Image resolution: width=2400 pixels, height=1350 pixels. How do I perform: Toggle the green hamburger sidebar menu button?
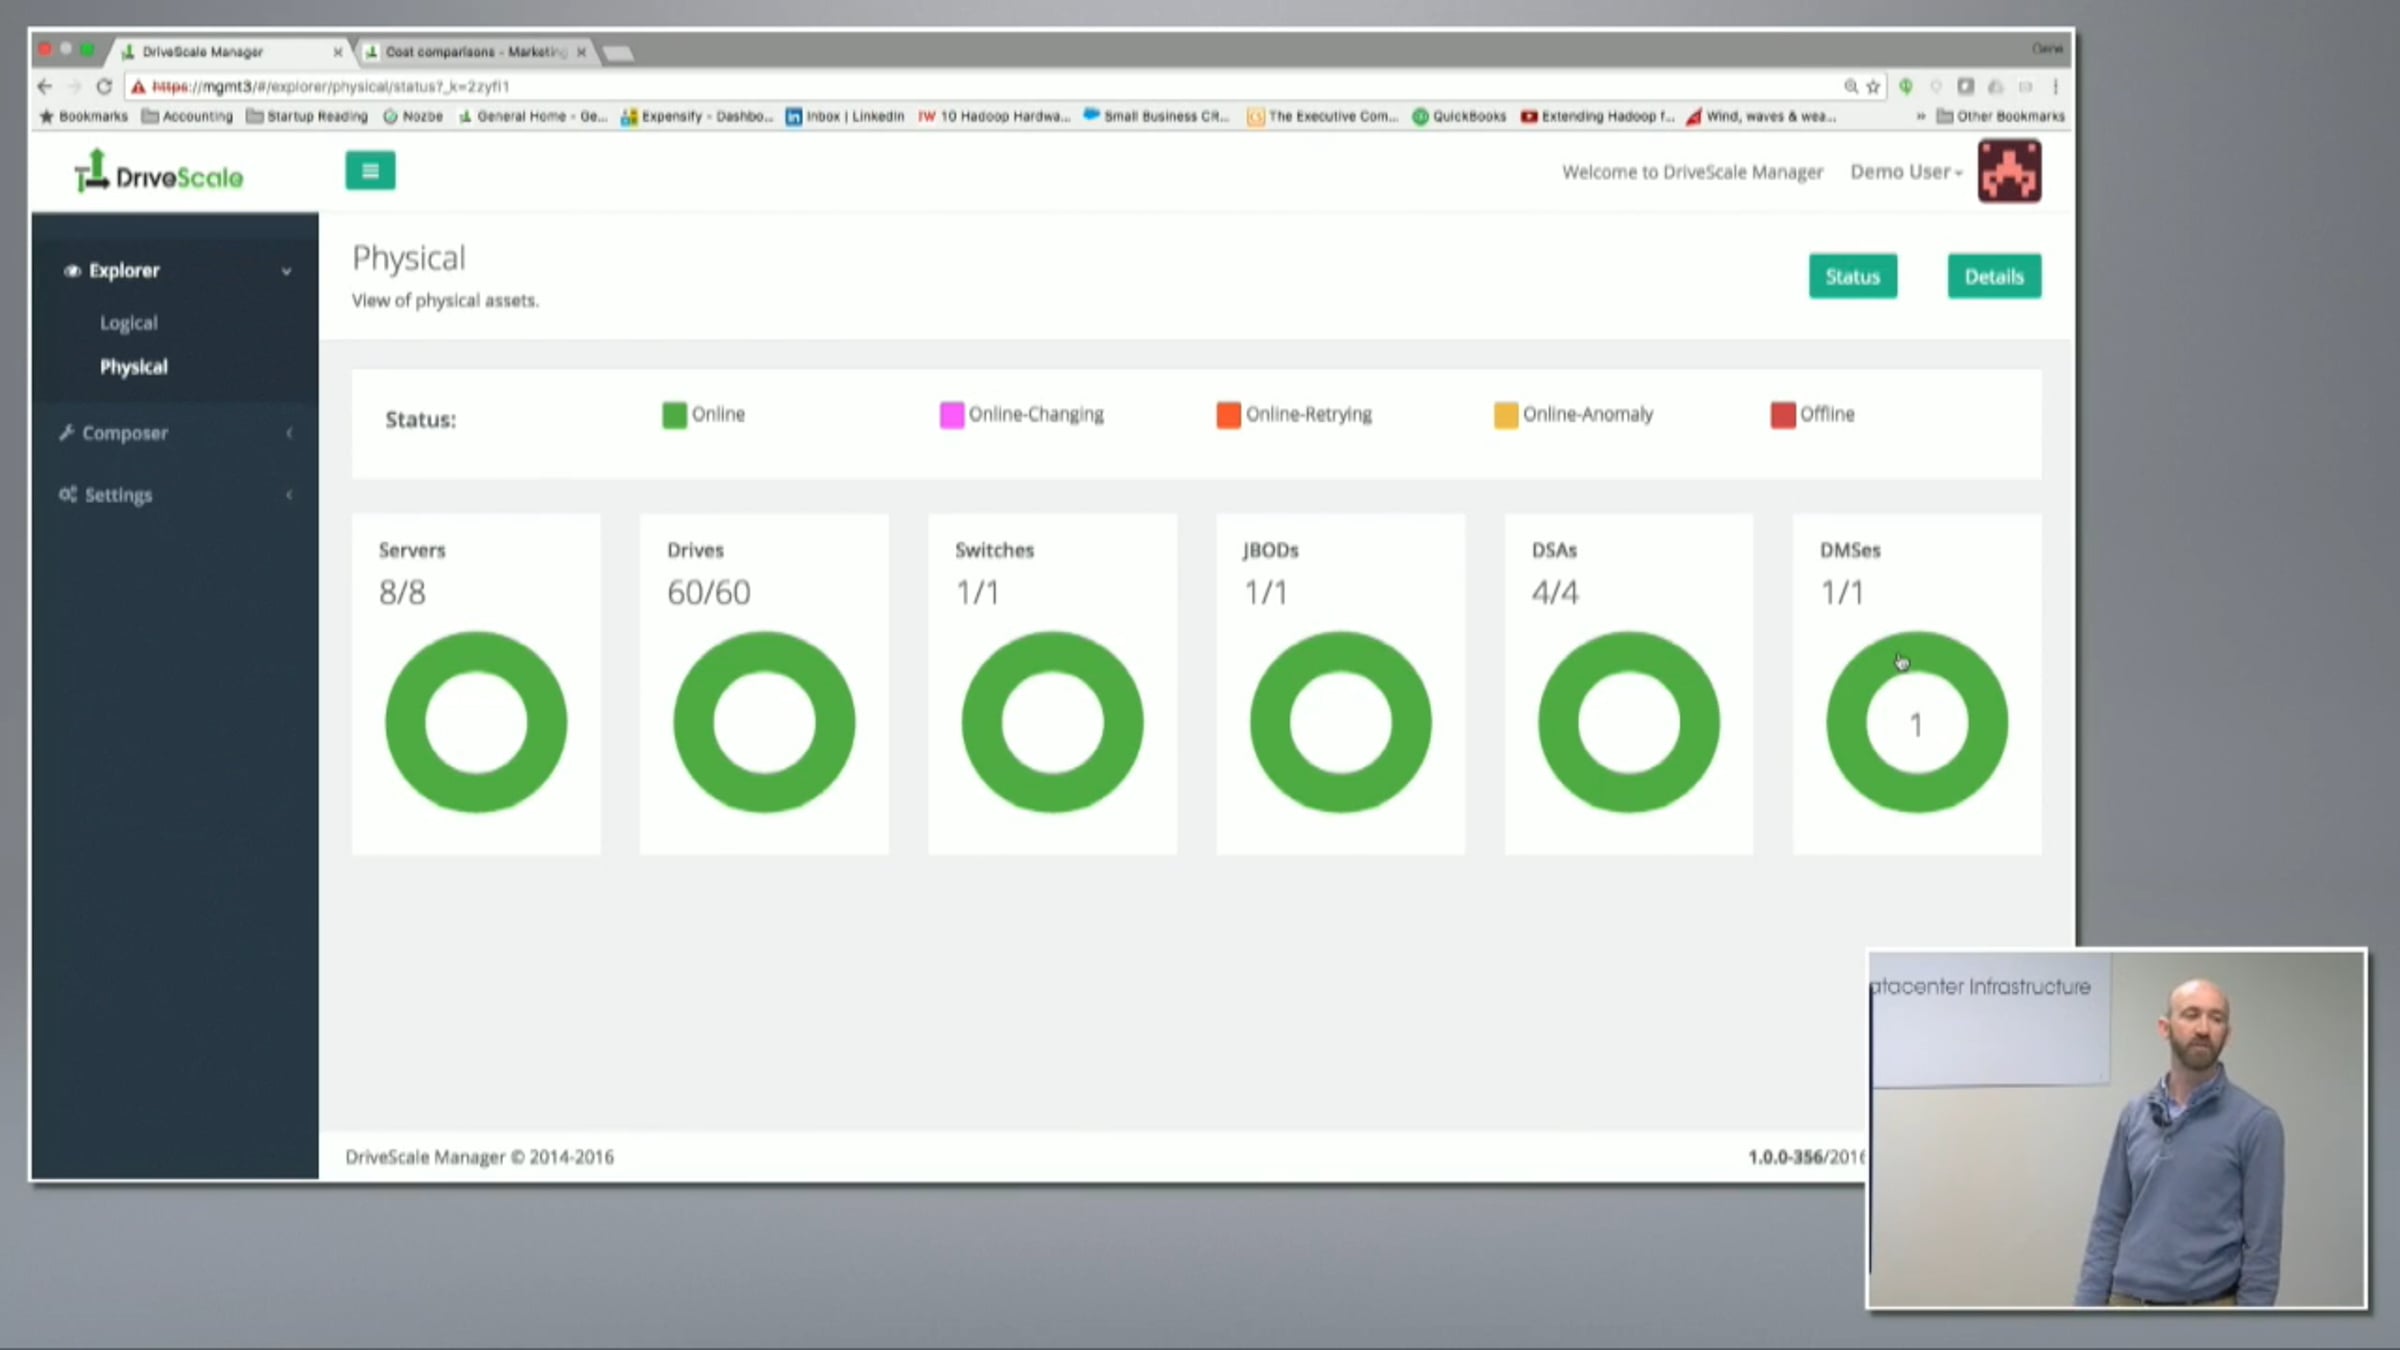(370, 171)
